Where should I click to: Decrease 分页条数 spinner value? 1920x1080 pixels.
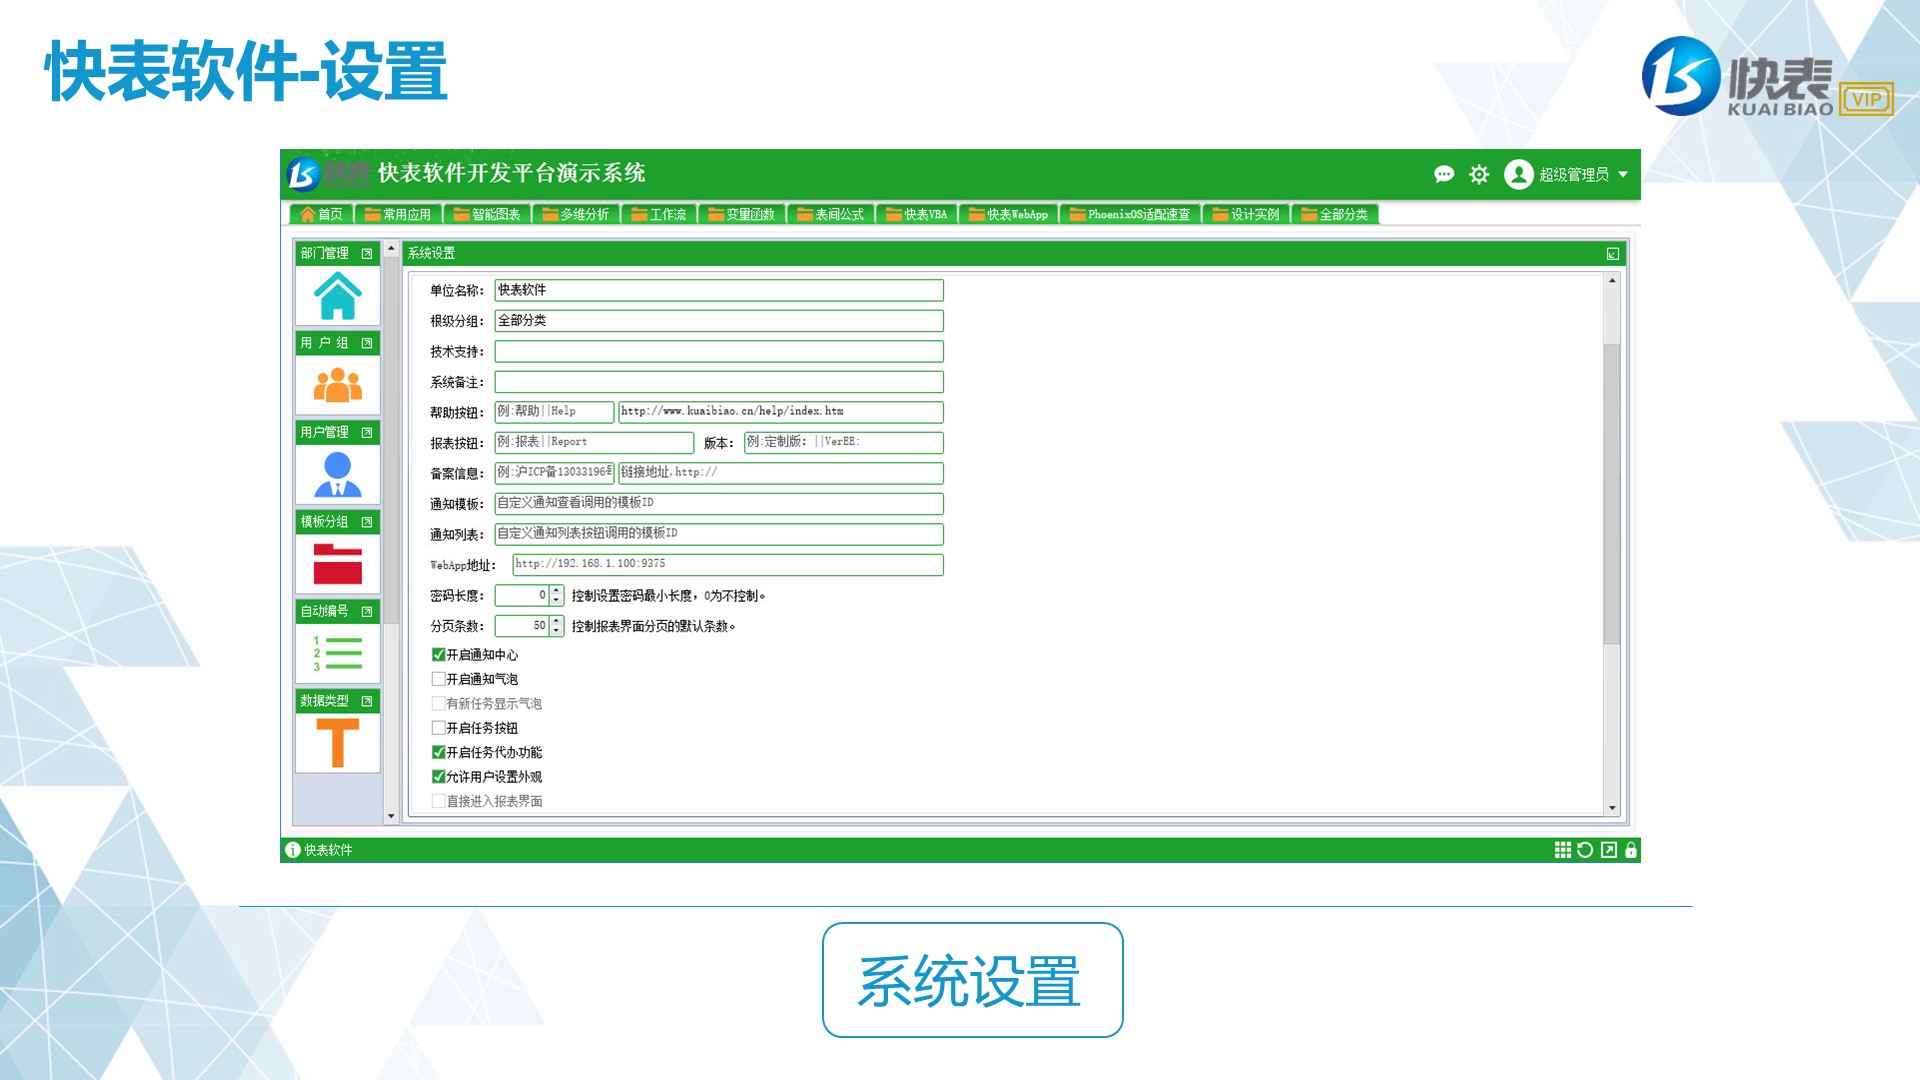coord(557,632)
